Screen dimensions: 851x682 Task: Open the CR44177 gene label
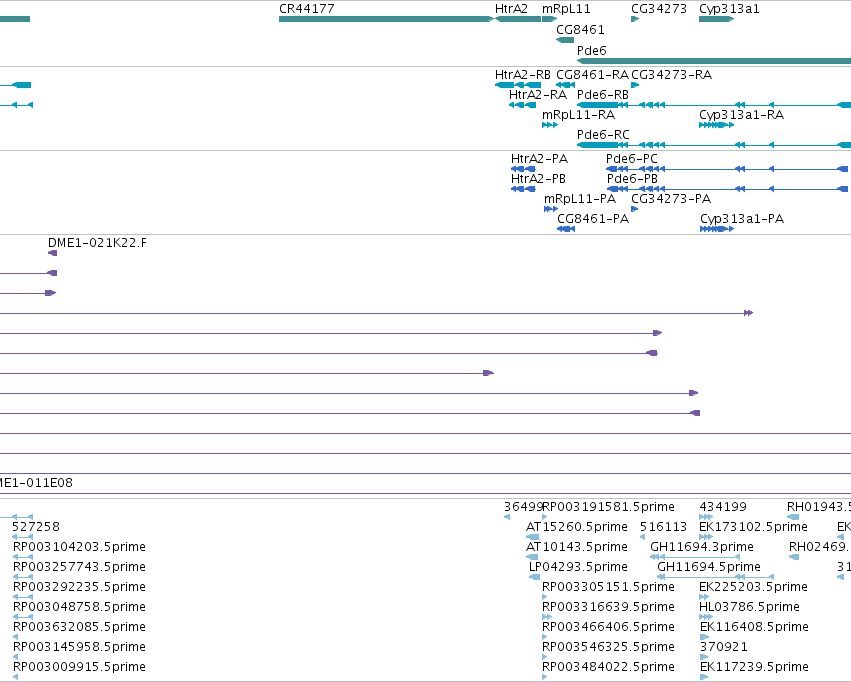(307, 9)
